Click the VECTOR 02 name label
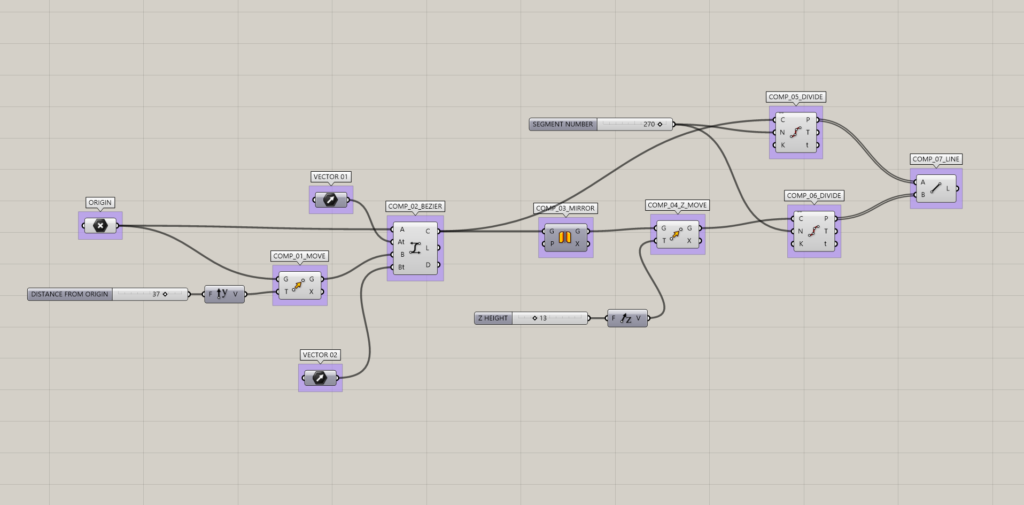Image resolution: width=1024 pixels, height=505 pixels. click(320, 355)
